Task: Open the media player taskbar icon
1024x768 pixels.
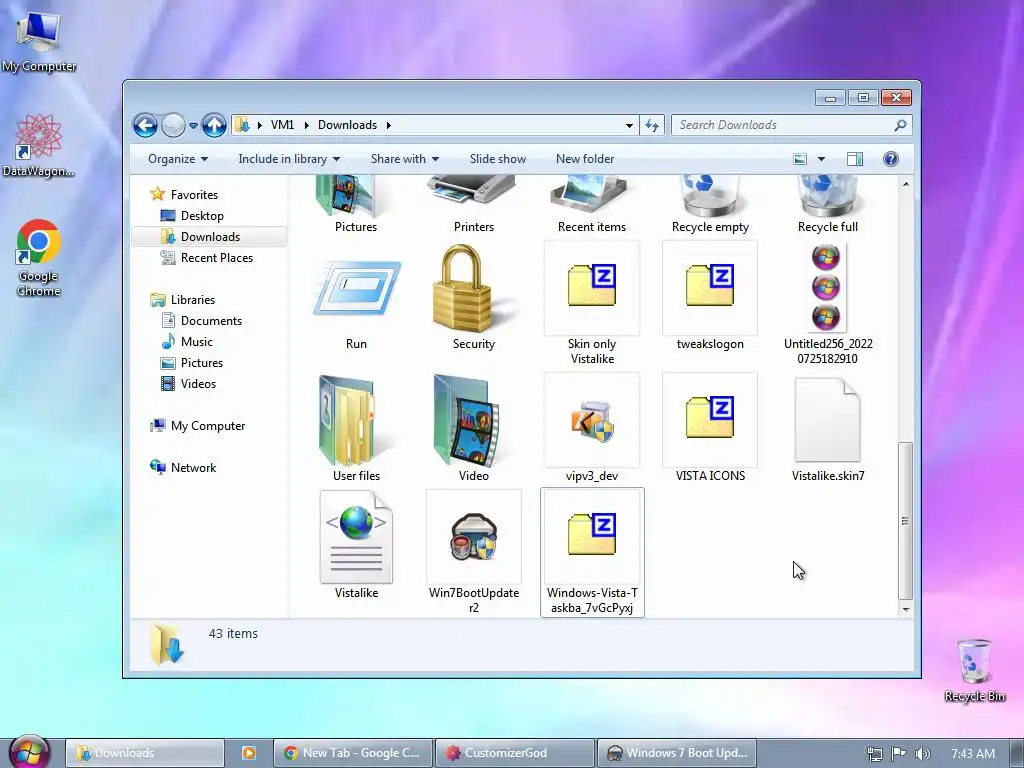Action: (249, 753)
